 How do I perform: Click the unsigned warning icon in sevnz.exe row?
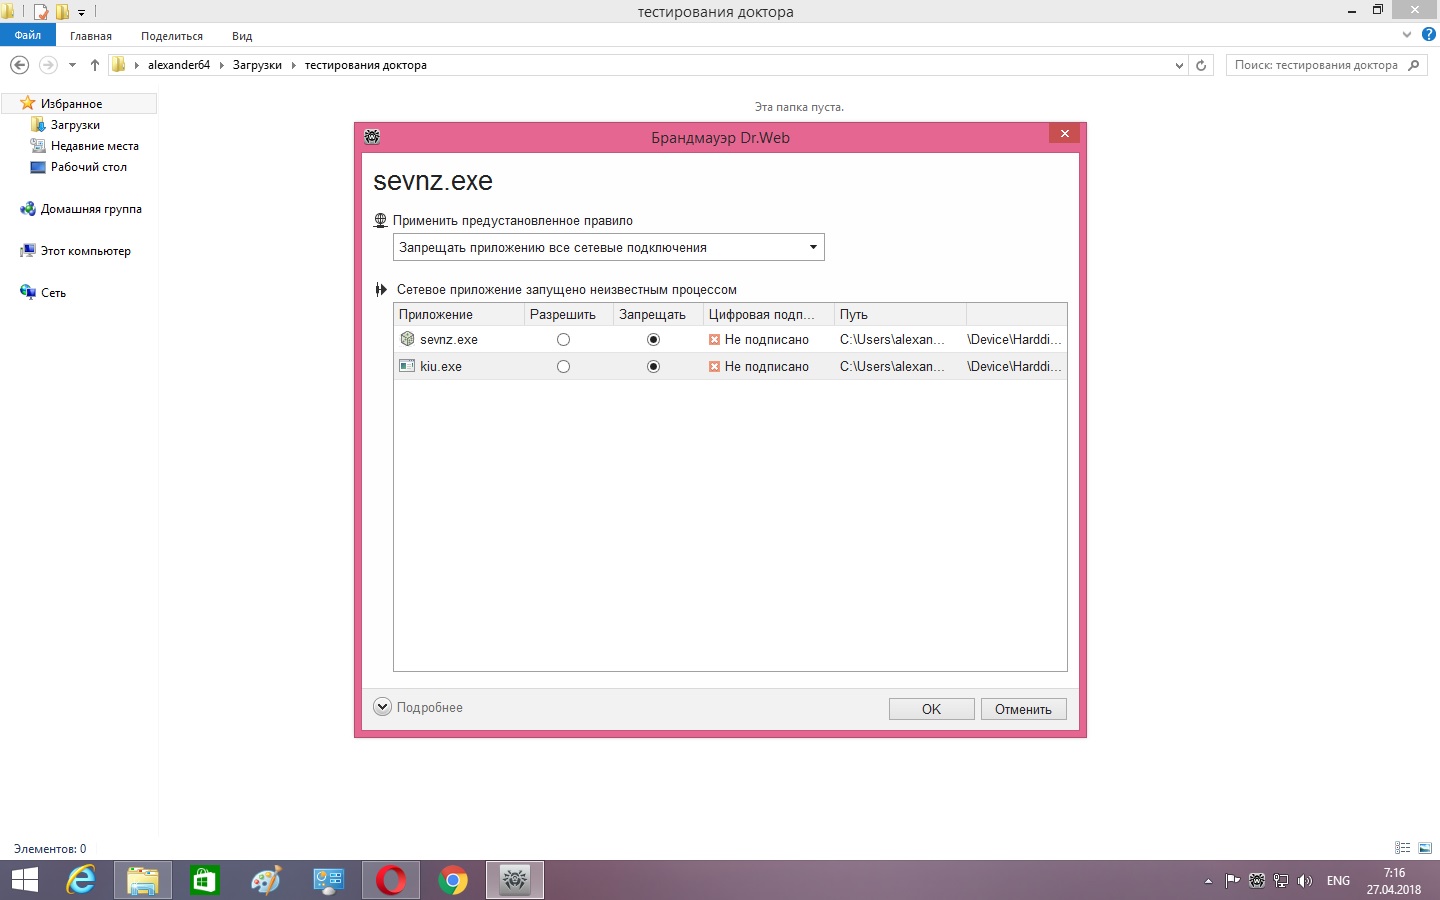714,340
